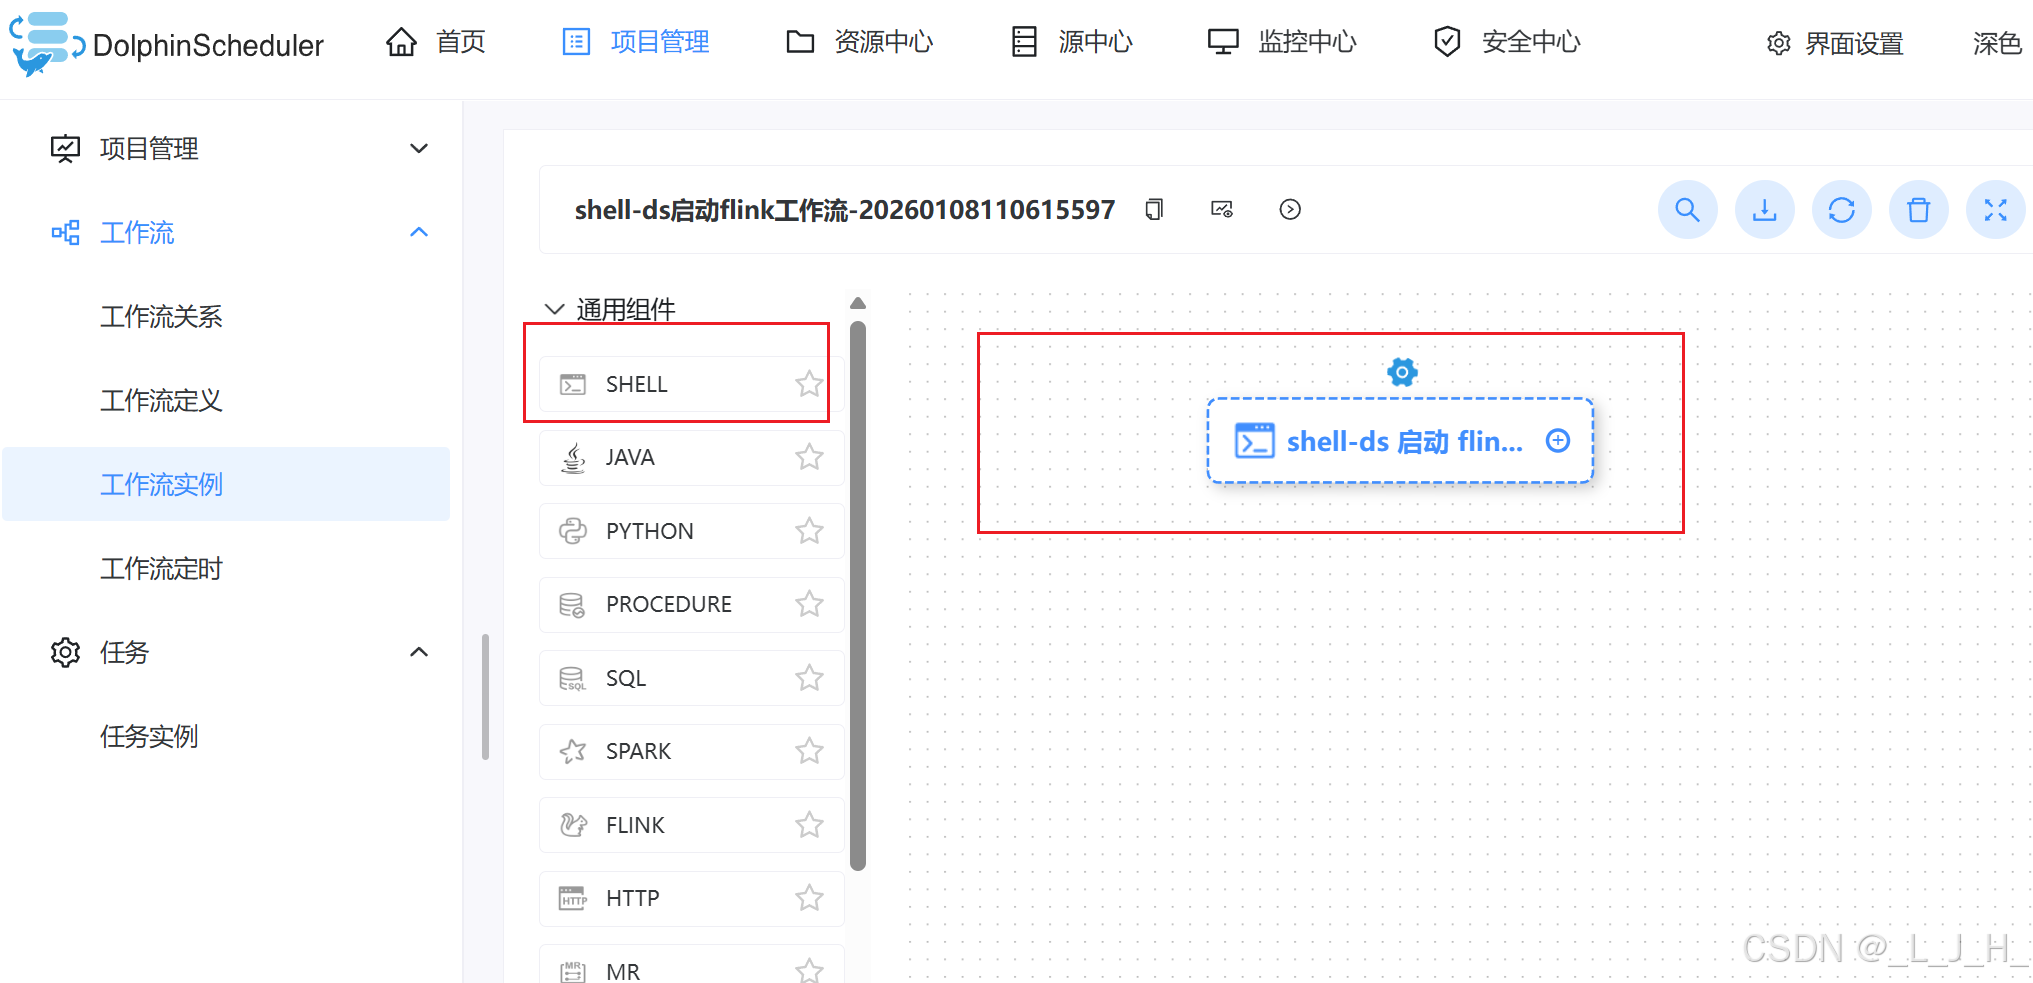
Task: Open 工作流定时 sidebar item
Action: 161,569
